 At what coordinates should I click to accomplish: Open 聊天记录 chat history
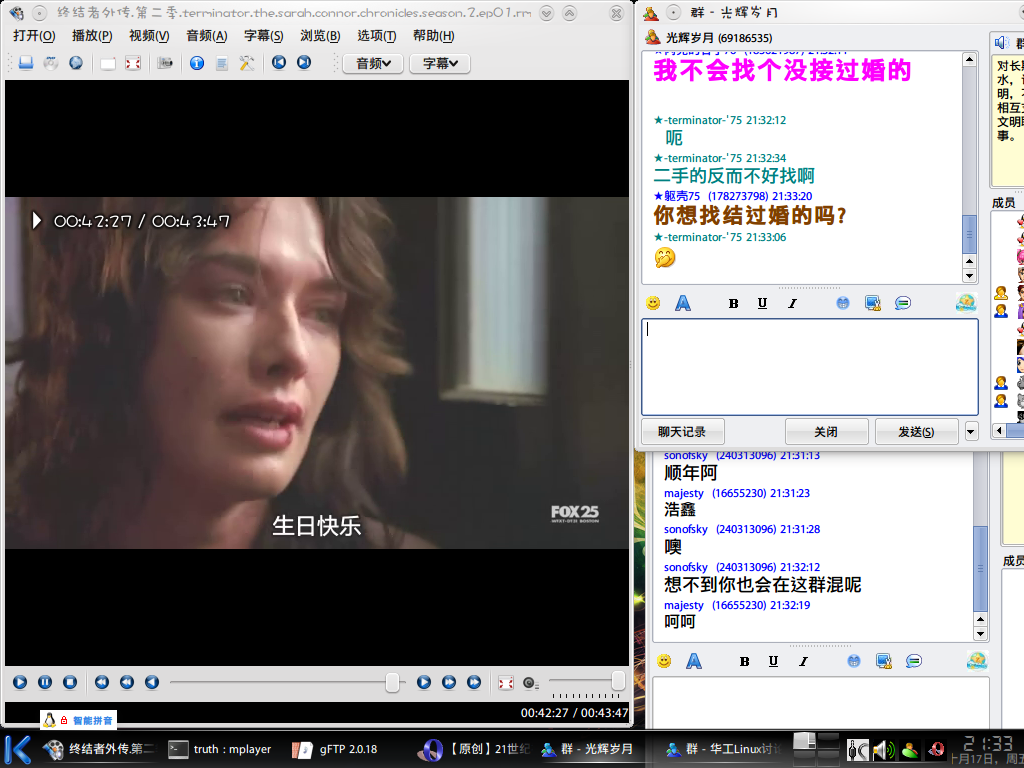pyautogui.click(x=682, y=432)
